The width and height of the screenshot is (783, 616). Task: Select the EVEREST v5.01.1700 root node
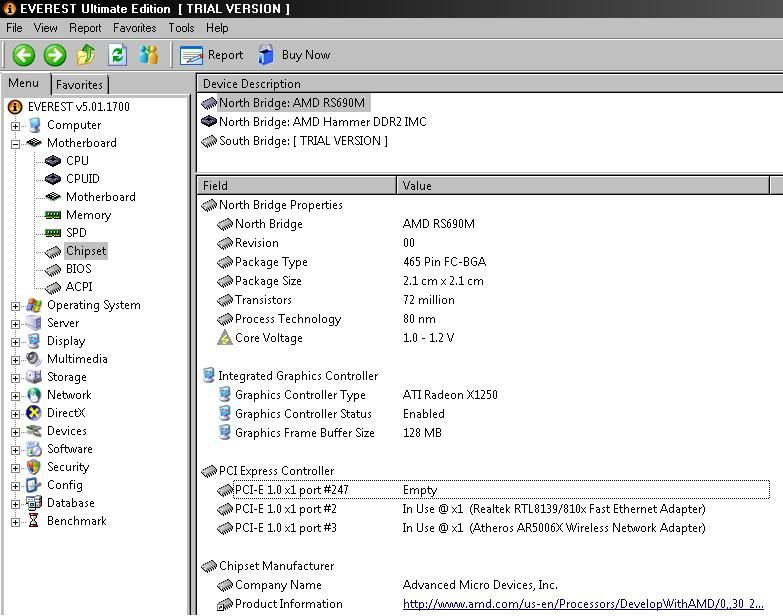78,107
